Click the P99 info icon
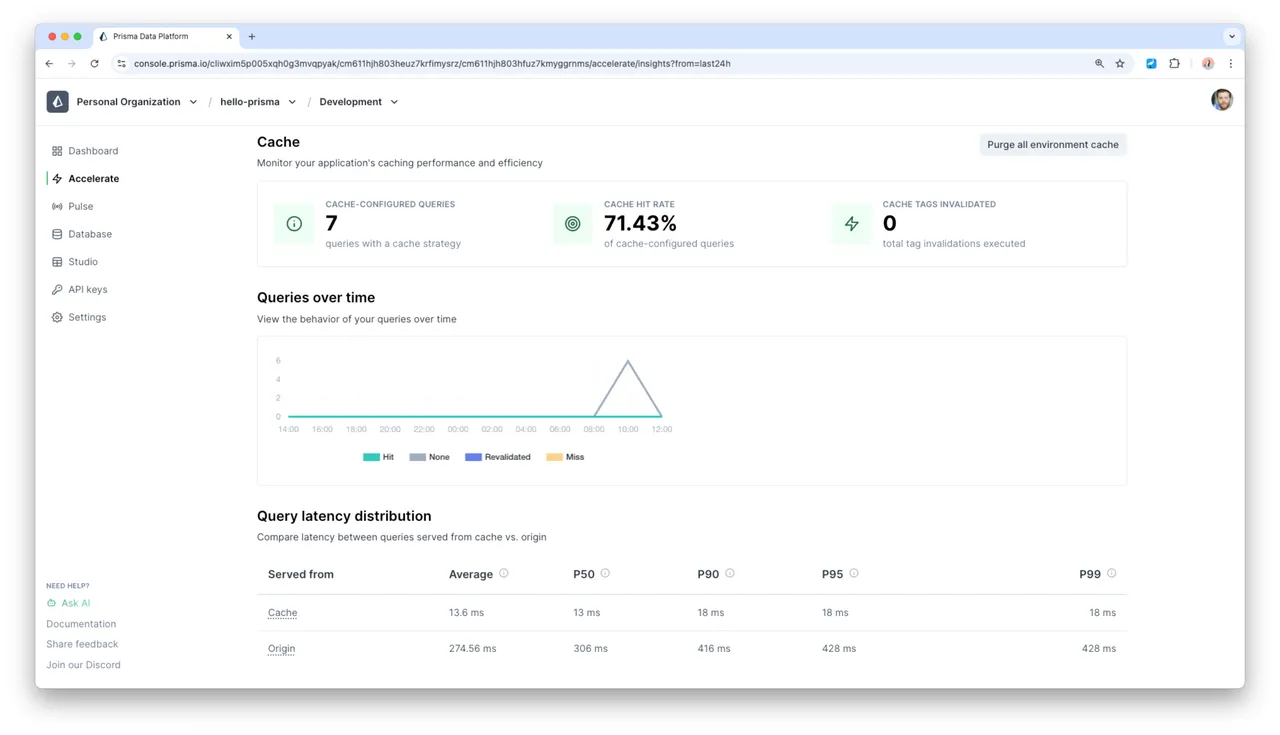The height and width of the screenshot is (735, 1280). (1112, 574)
